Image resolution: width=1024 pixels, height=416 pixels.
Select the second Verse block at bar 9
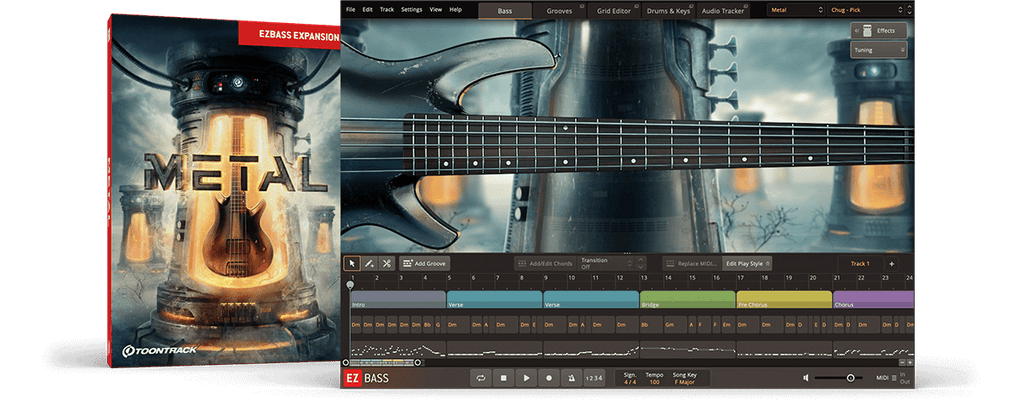click(591, 300)
